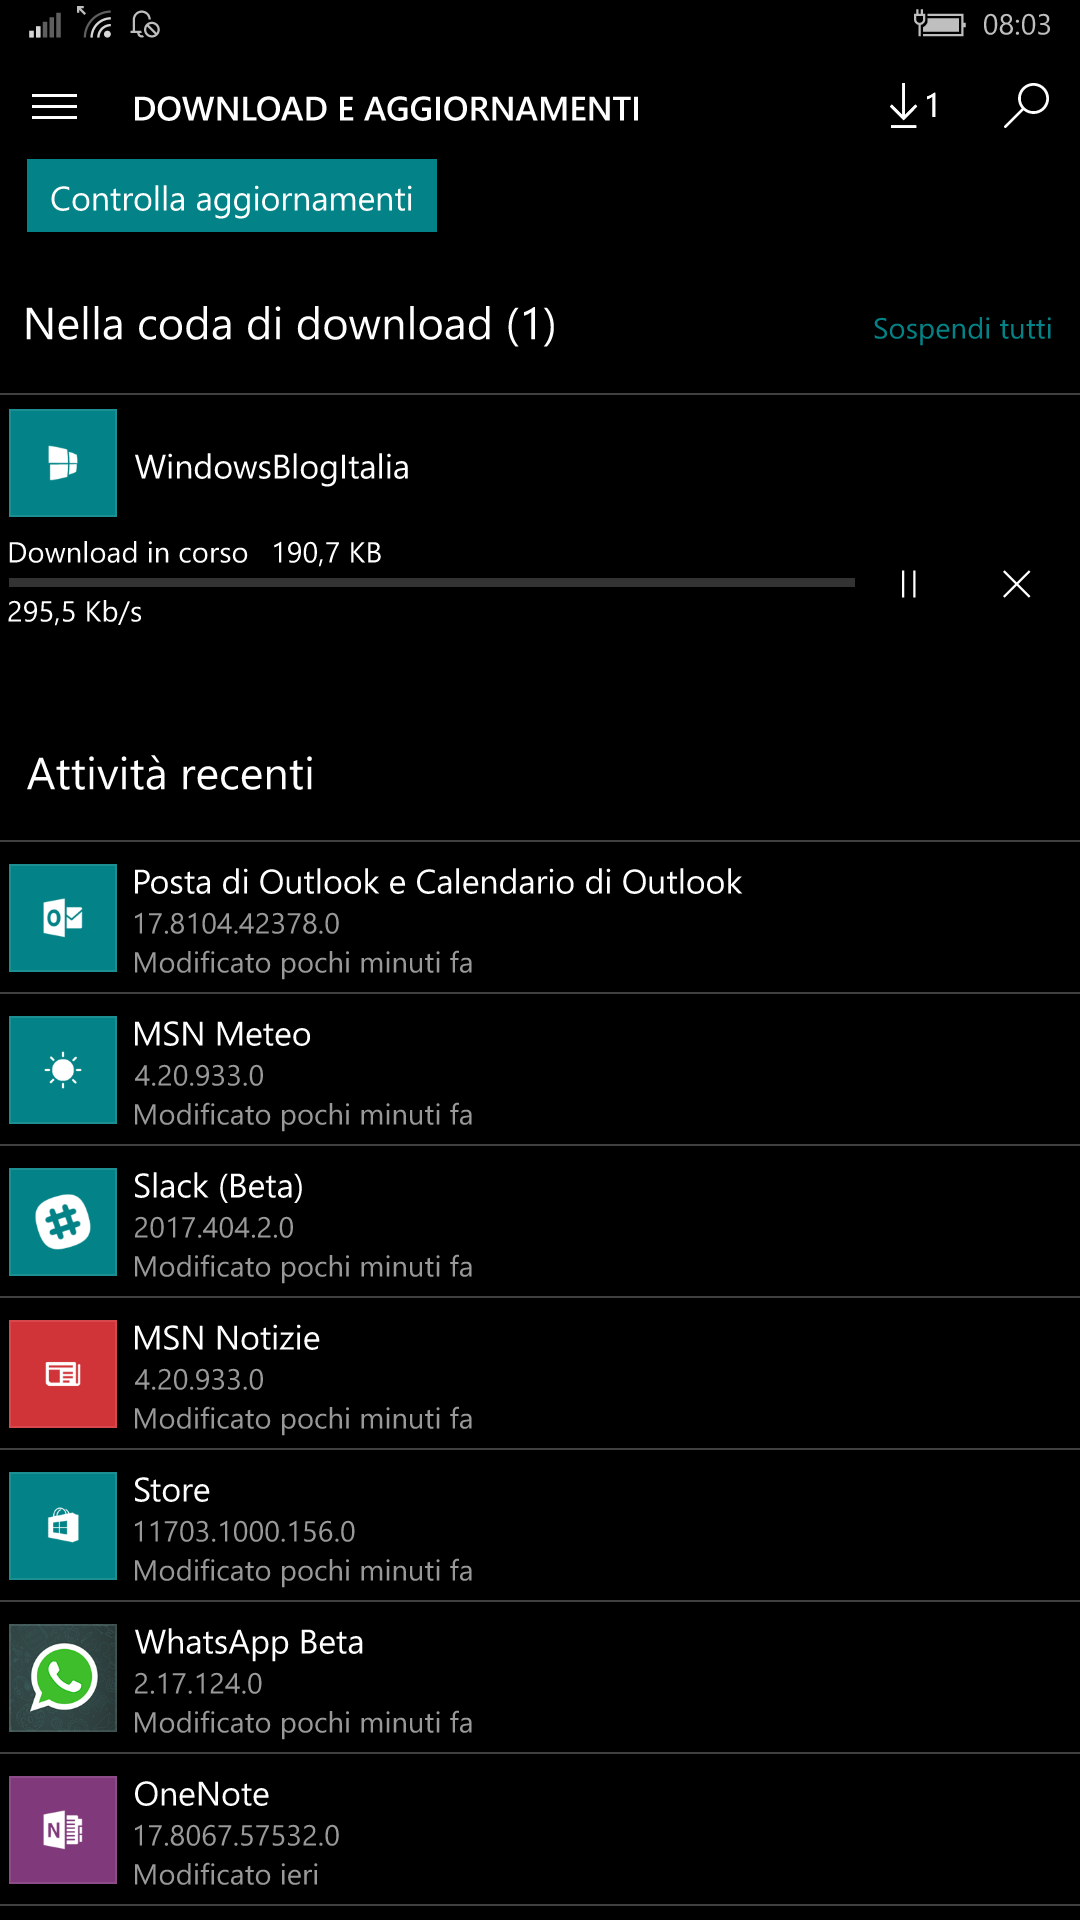Tap the search magnifier icon

tap(1026, 106)
